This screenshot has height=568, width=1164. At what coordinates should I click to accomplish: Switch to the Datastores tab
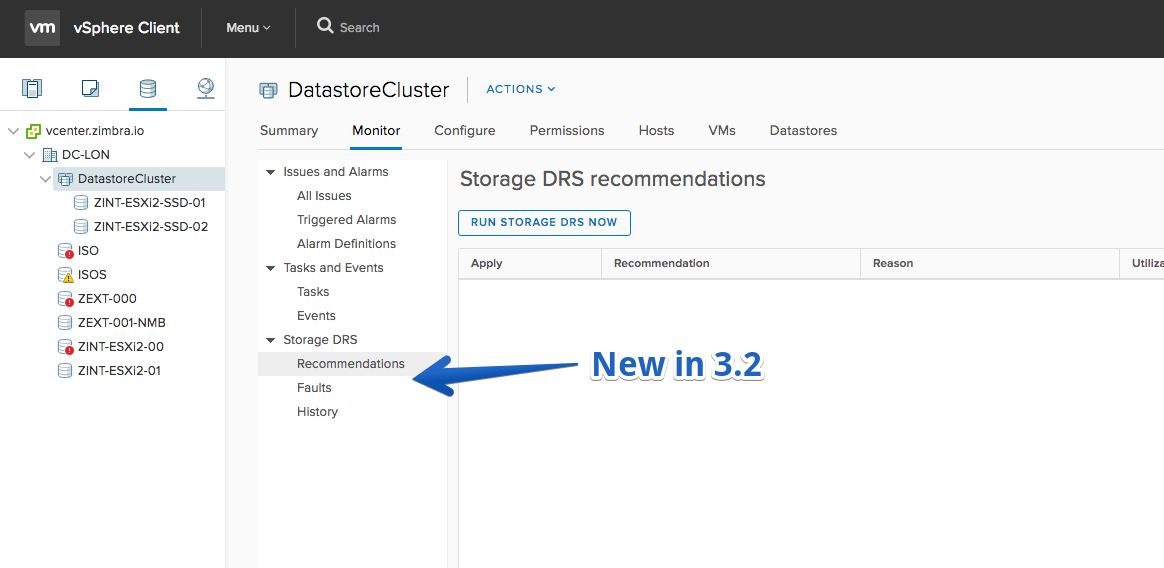tap(803, 131)
